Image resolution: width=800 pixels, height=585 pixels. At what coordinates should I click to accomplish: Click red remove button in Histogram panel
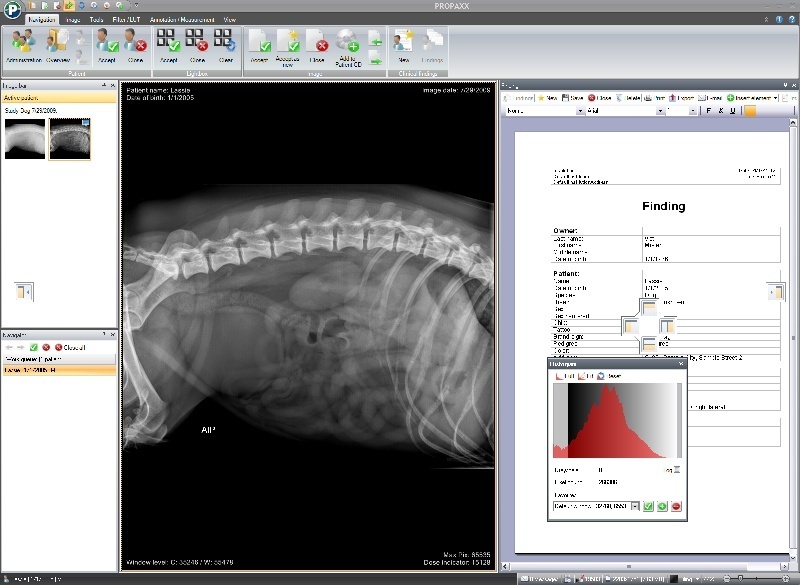[x=676, y=507]
